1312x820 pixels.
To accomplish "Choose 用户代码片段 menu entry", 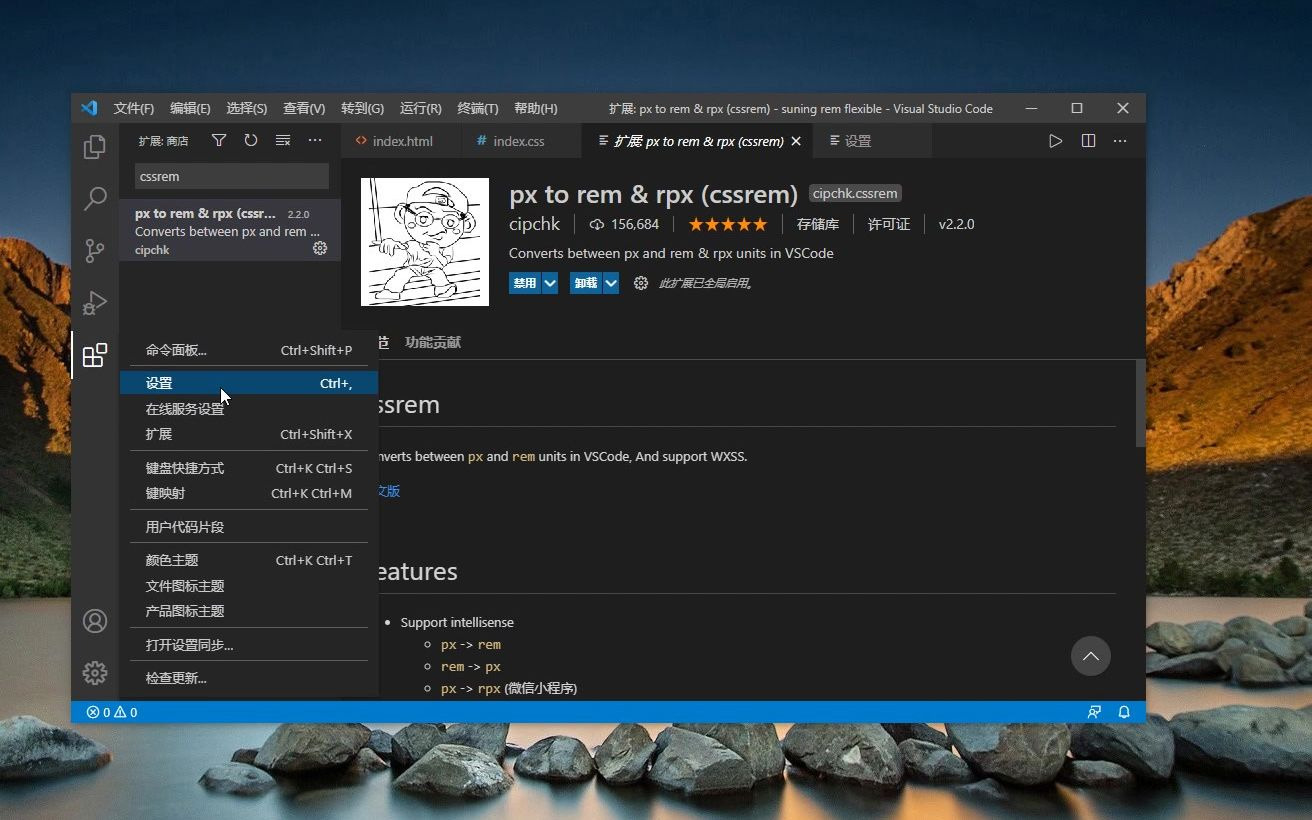I will tap(249, 527).
